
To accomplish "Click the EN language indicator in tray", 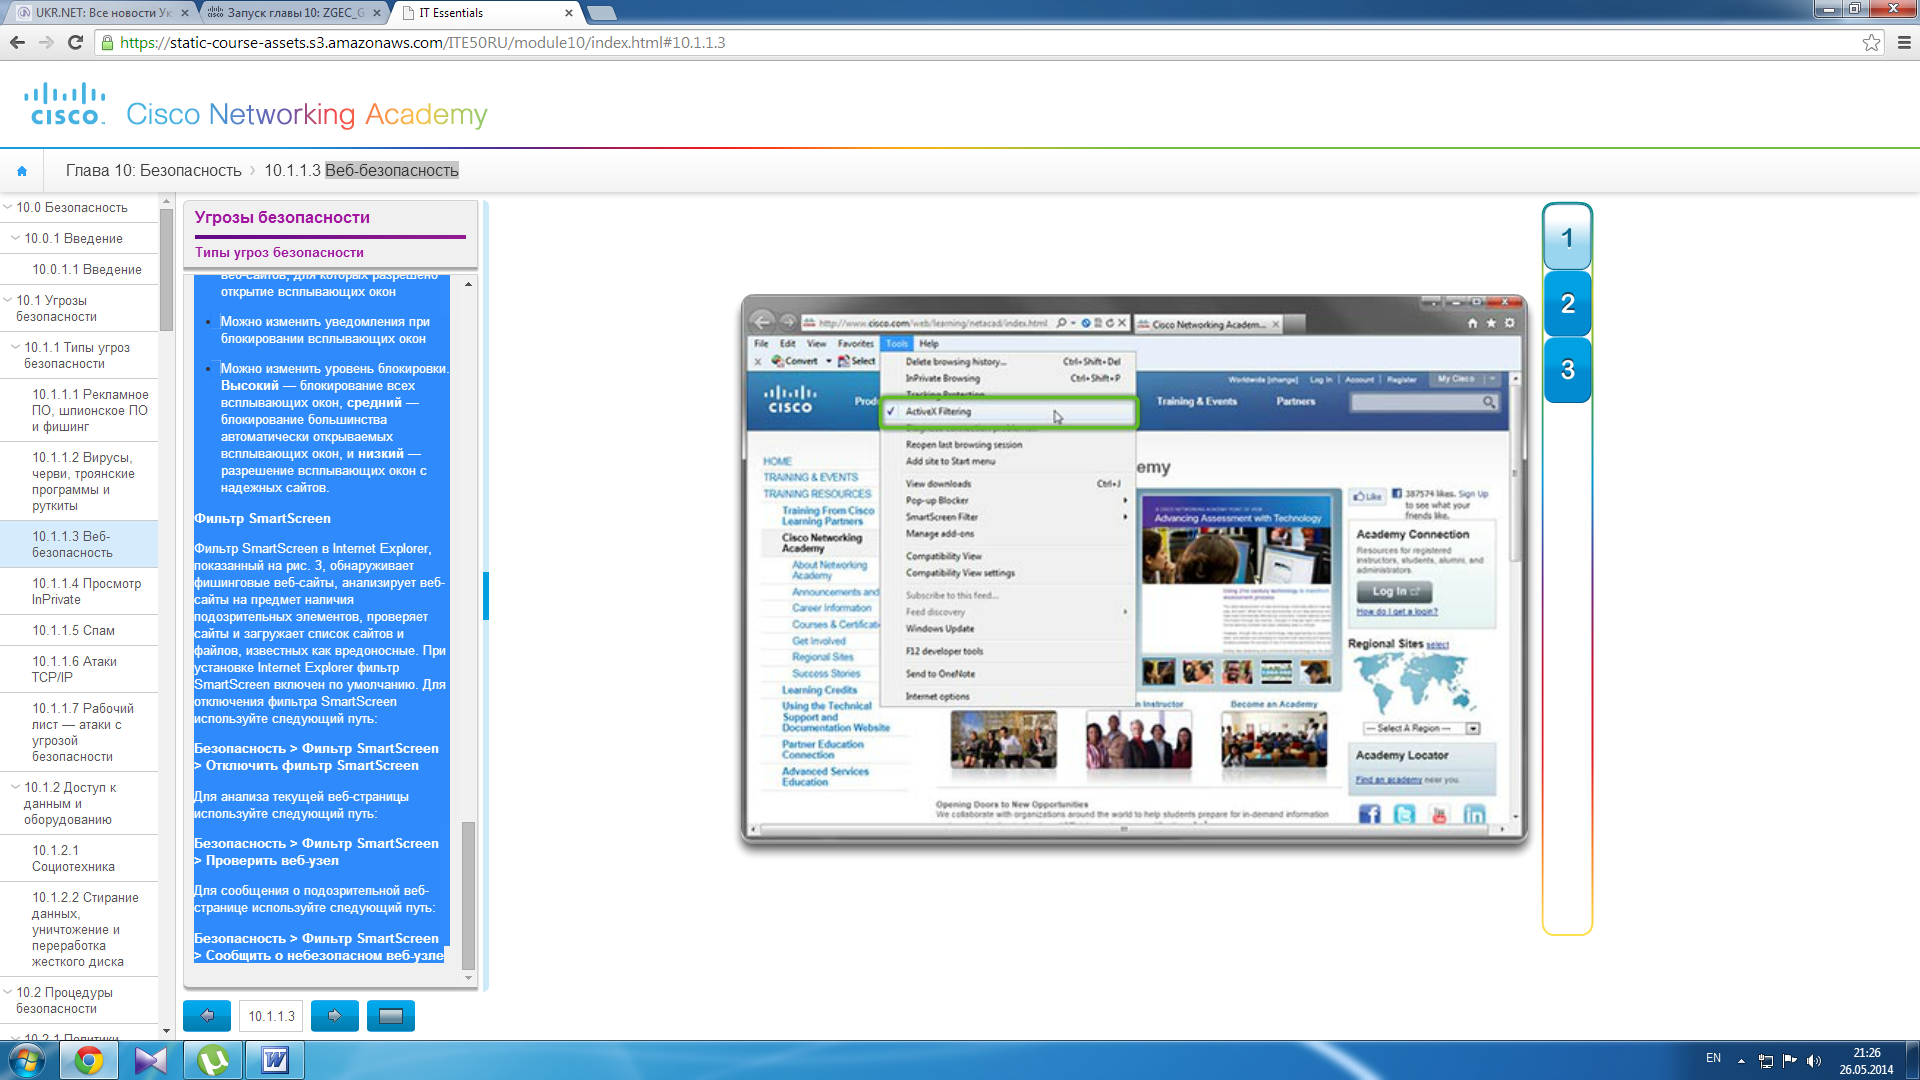I will coord(1713,1058).
